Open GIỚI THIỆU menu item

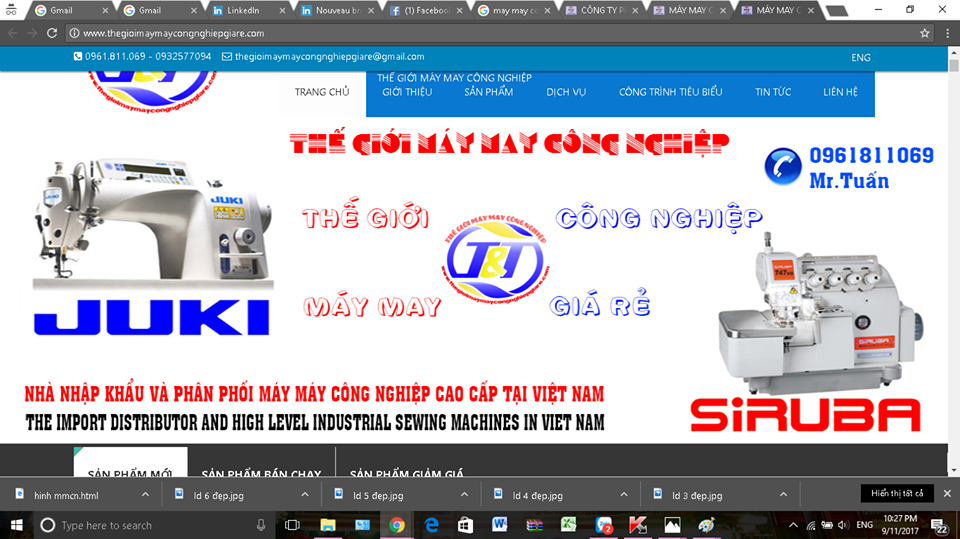(407, 92)
